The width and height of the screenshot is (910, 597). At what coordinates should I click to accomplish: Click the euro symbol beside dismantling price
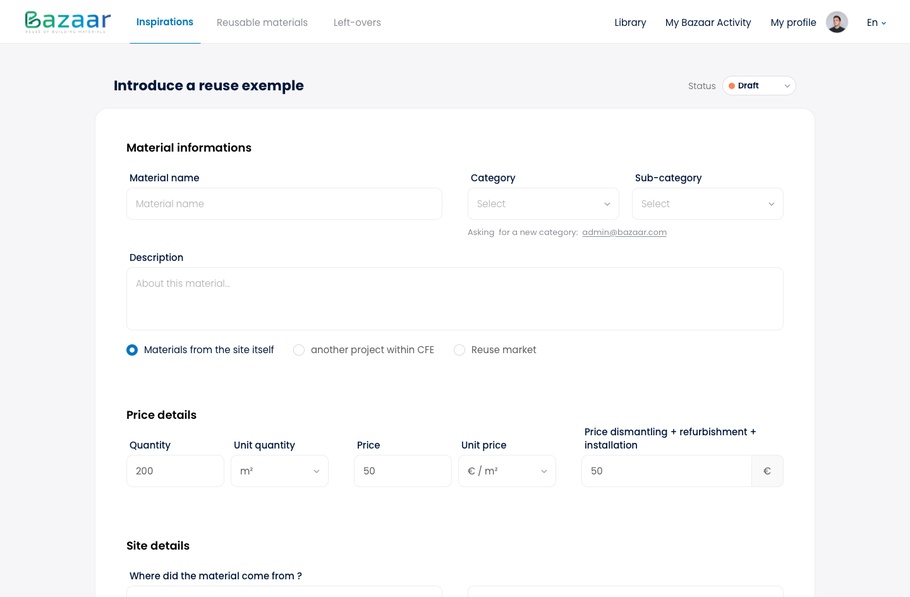point(767,471)
